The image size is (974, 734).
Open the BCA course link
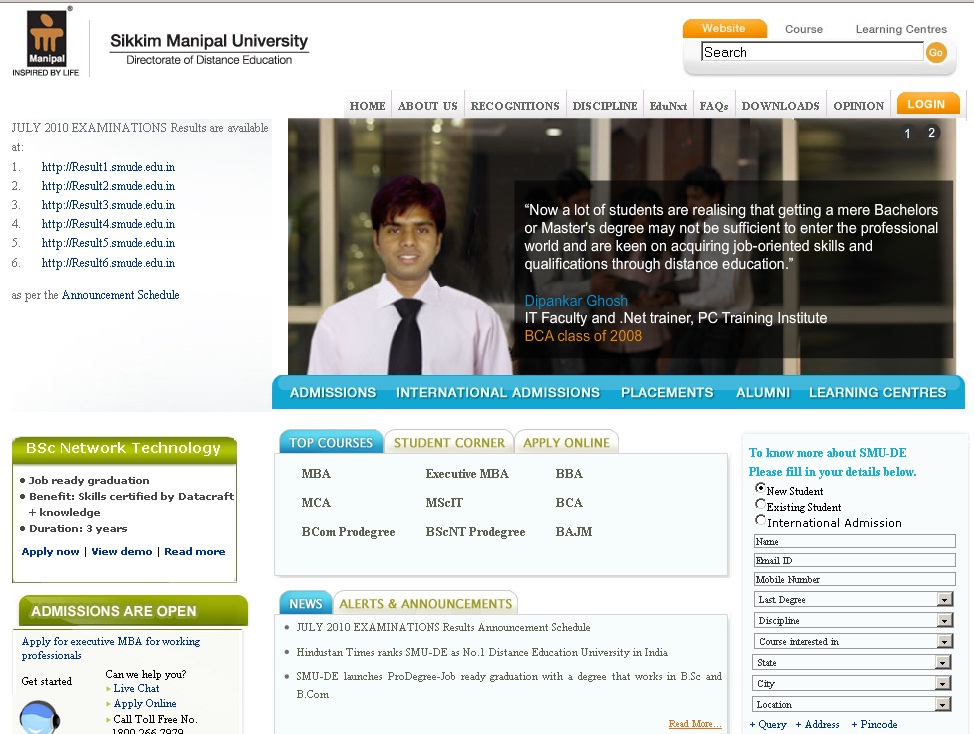coord(569,503)
